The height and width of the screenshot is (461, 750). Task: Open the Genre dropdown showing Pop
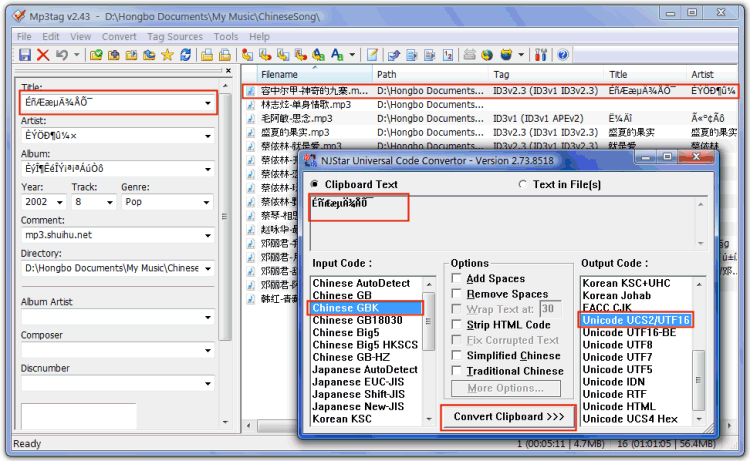tap(206, 202)
